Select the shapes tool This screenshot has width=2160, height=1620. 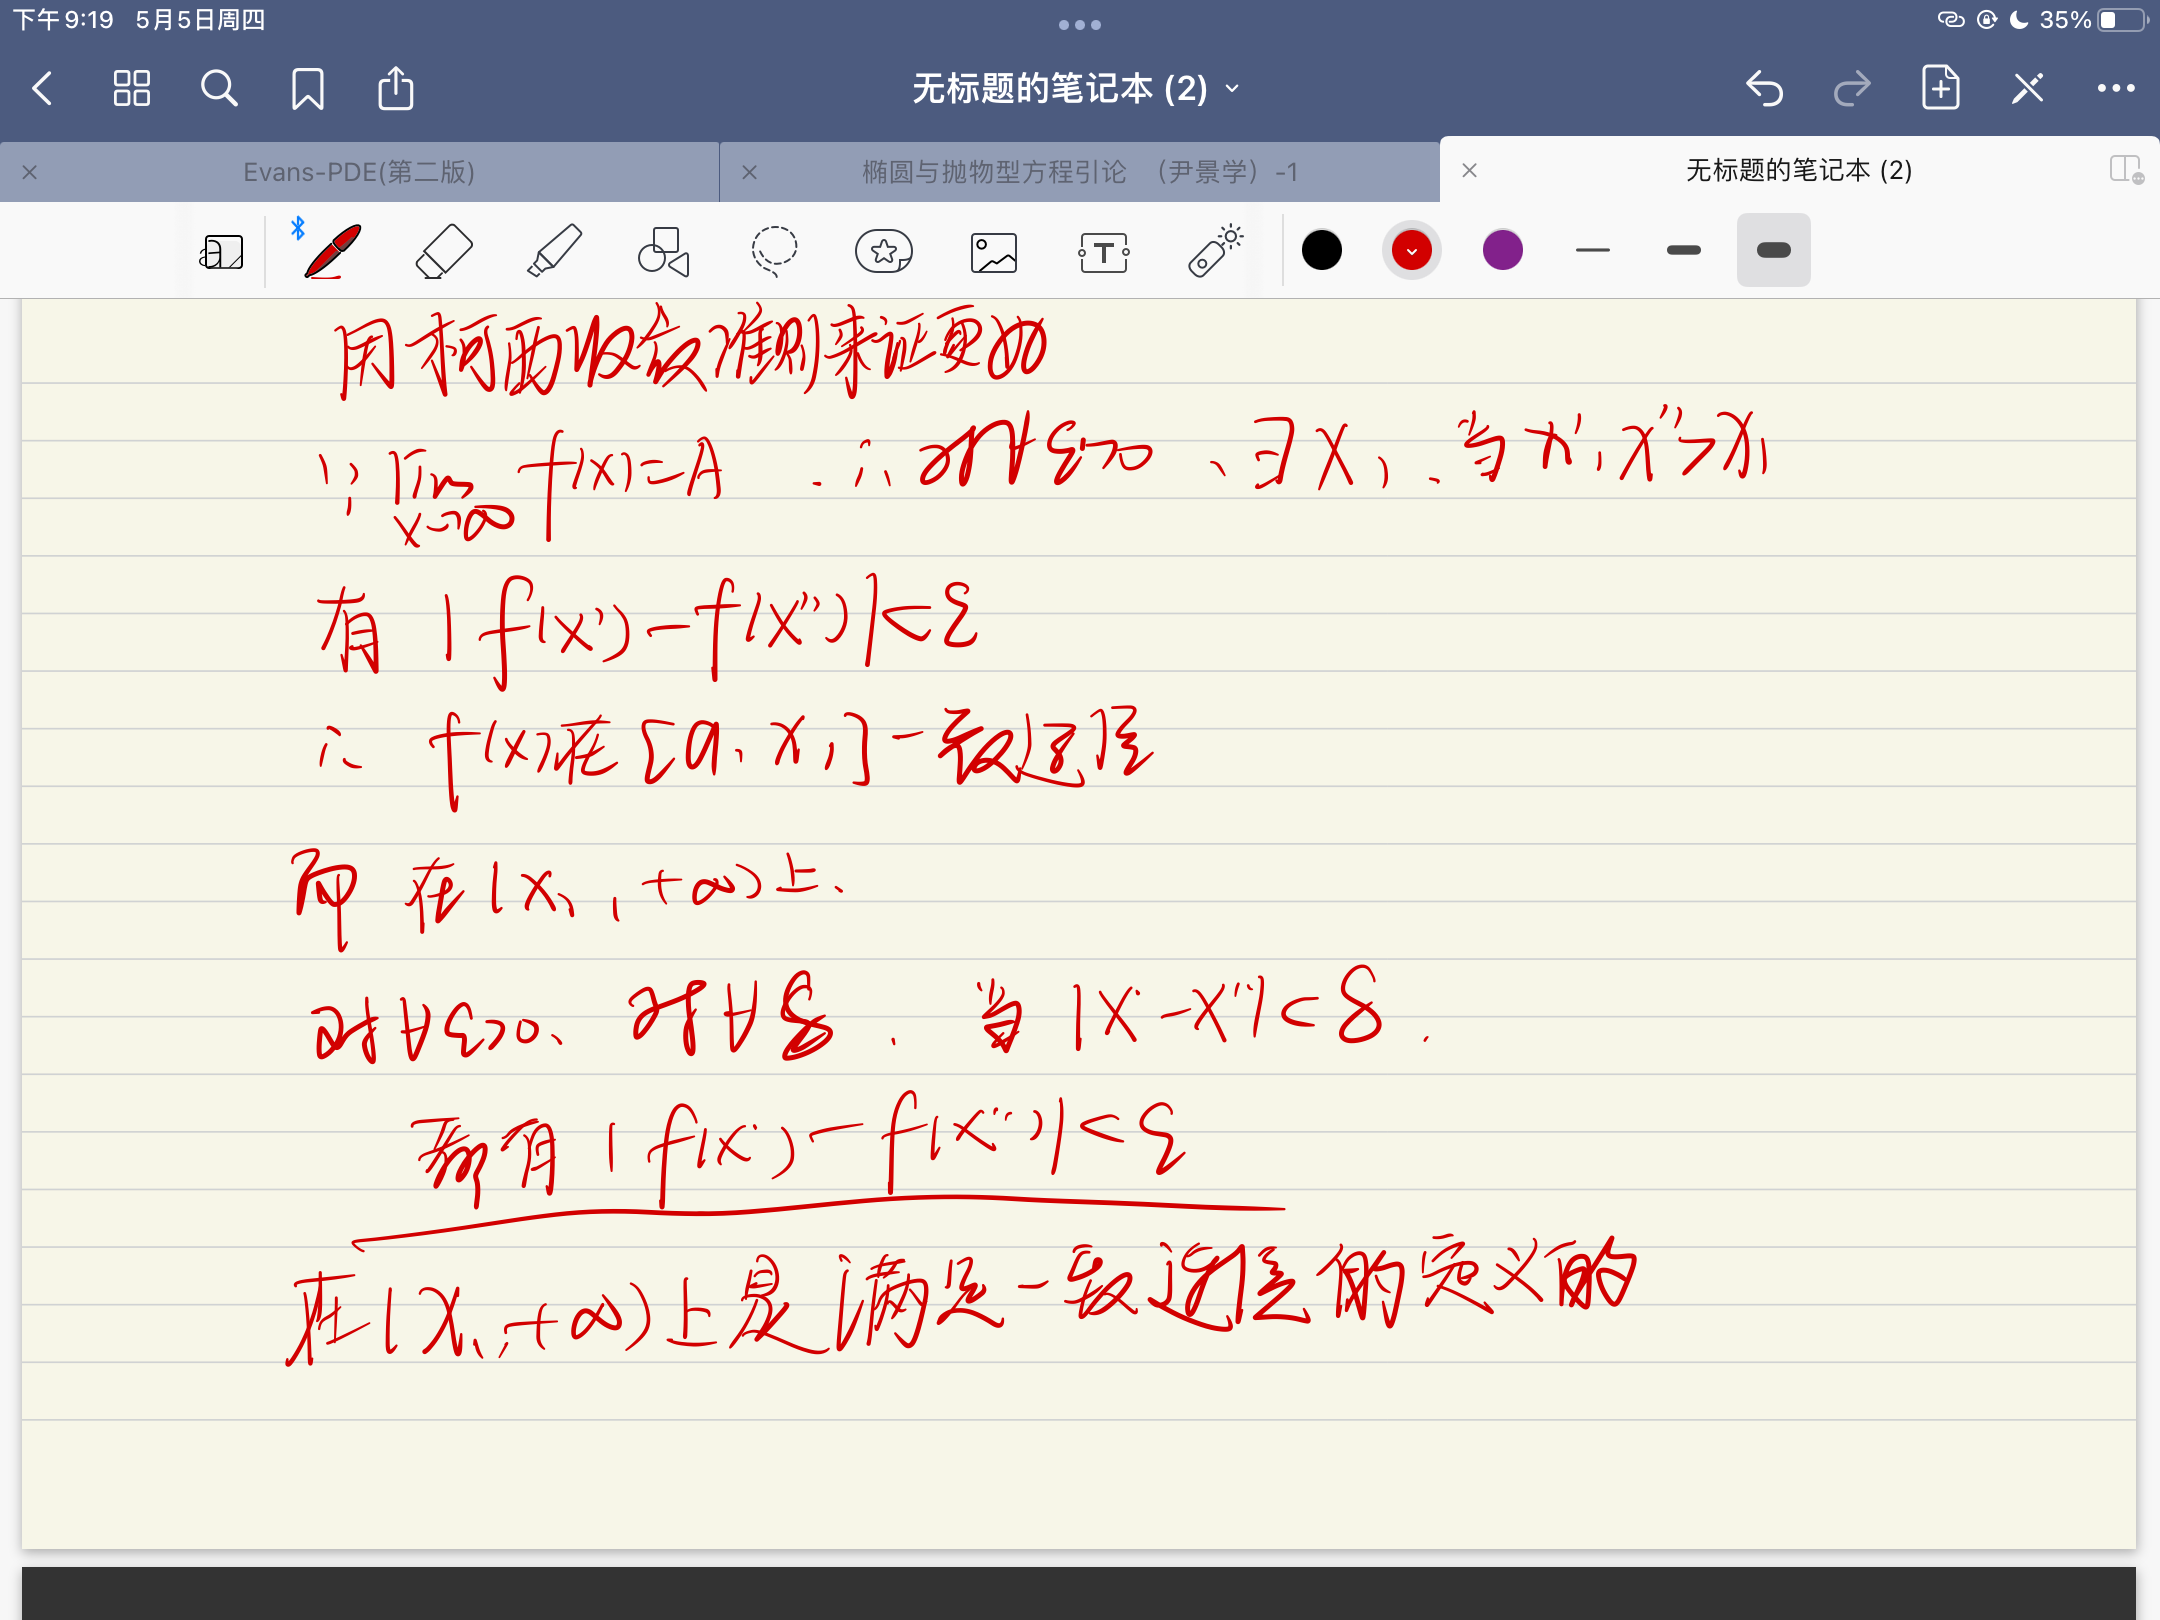[x=664, y=251]
